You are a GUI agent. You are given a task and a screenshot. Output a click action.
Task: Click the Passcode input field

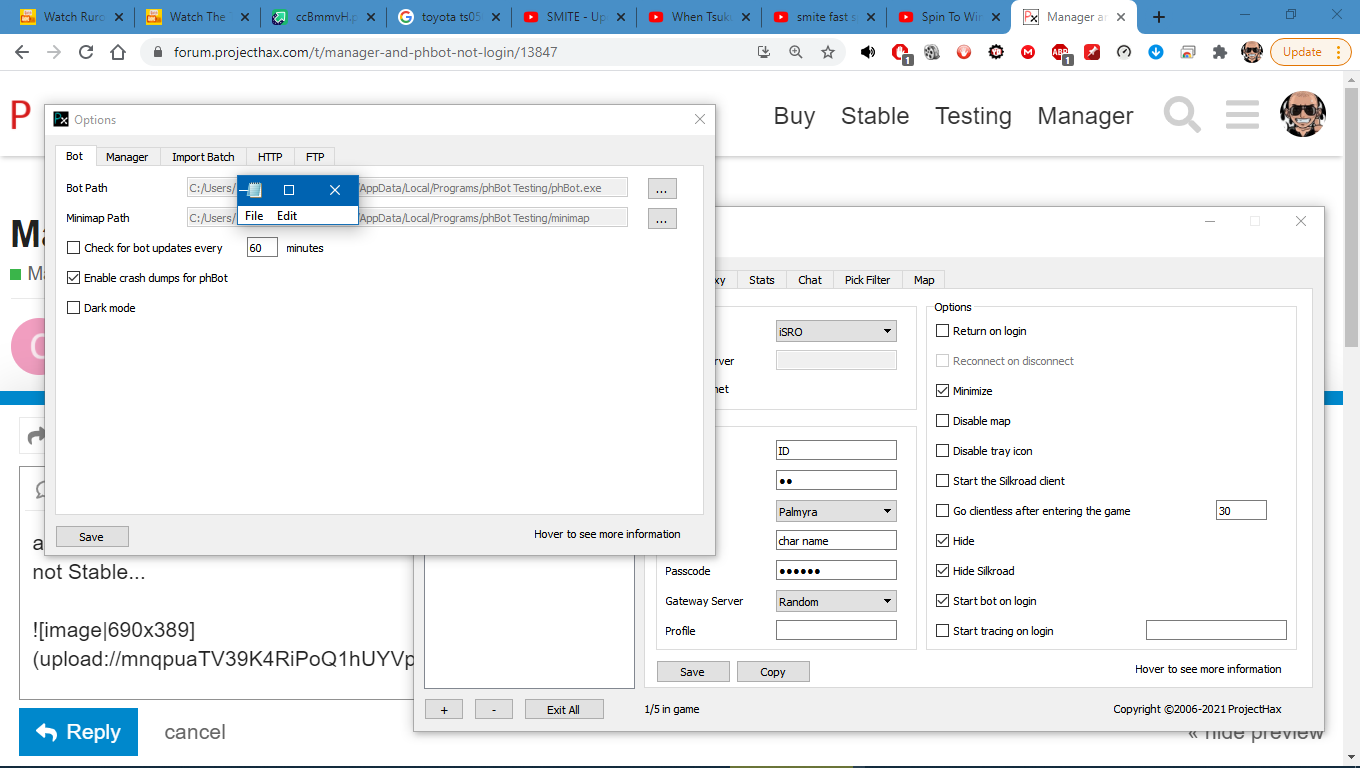pyautogui.click(x=836, y=571)
